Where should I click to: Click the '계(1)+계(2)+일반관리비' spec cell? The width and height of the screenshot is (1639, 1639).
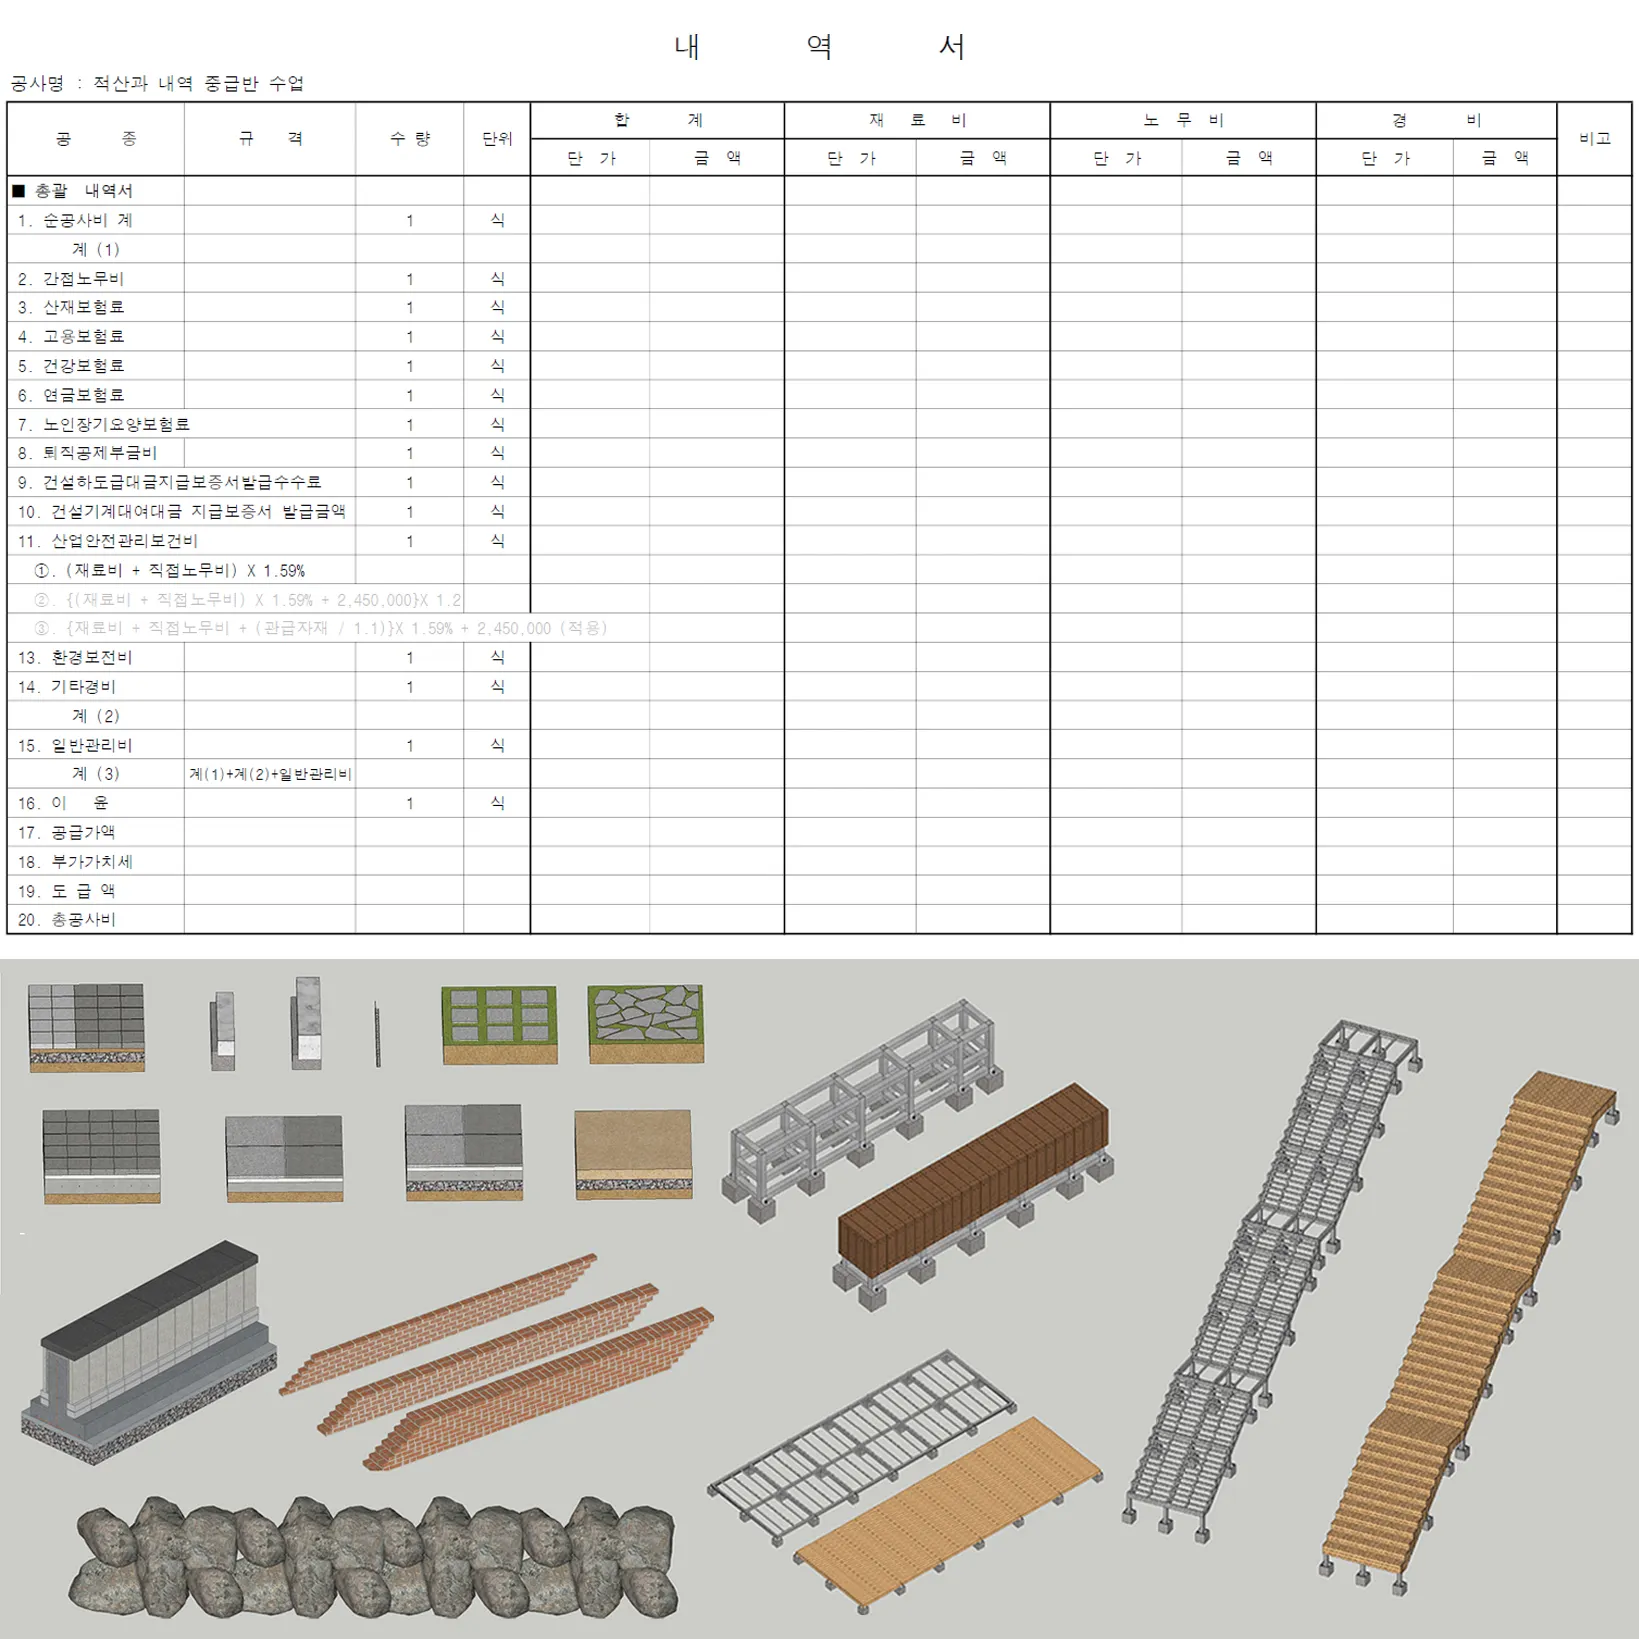click(x=270, y=774)
